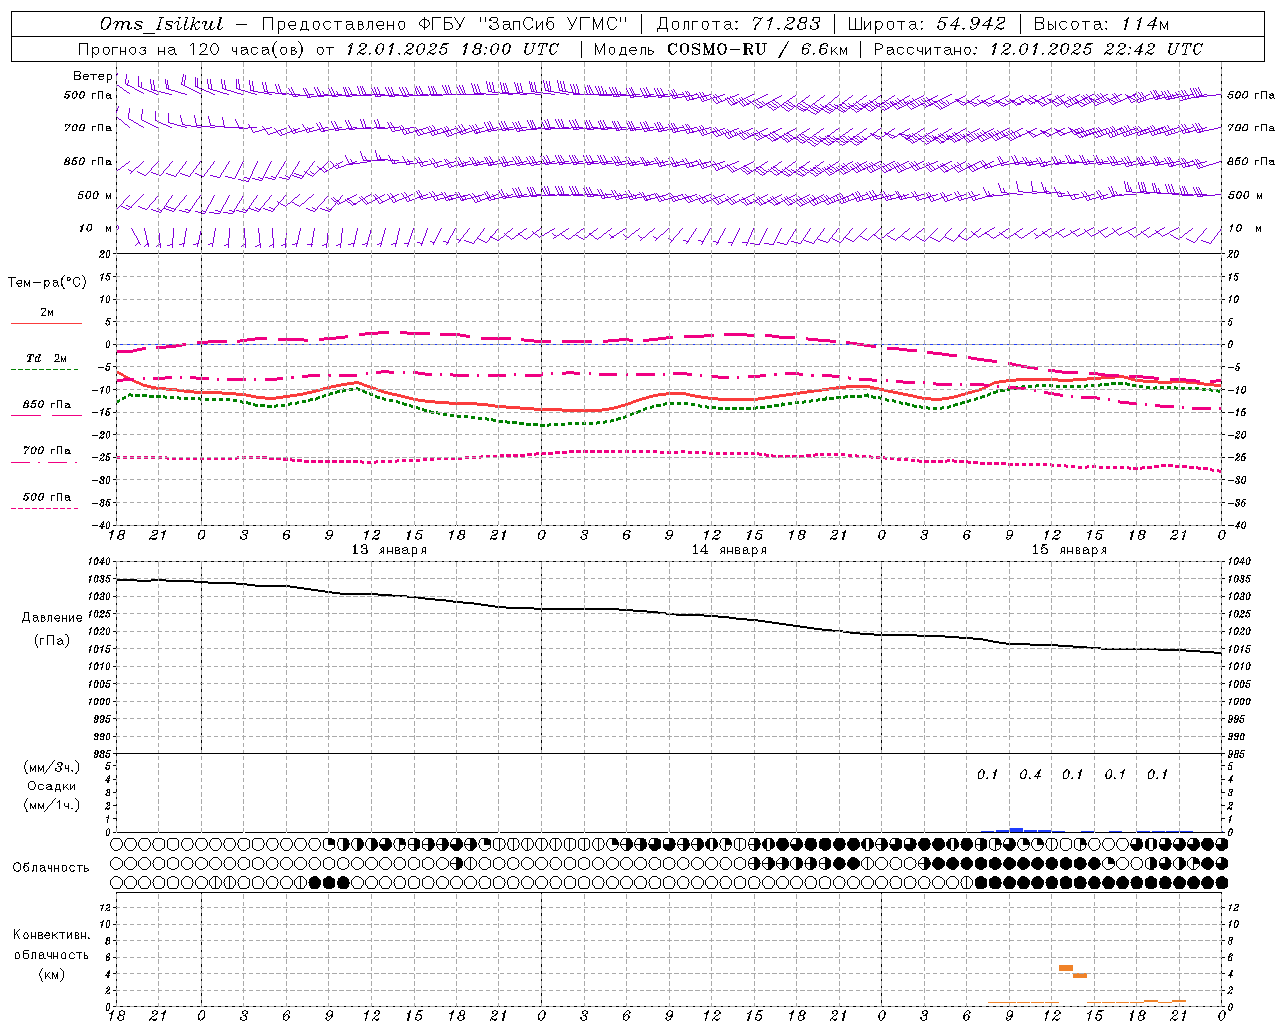
Task: Click the 1040 label on left pressure axis
Action: (x=100, y=562)
